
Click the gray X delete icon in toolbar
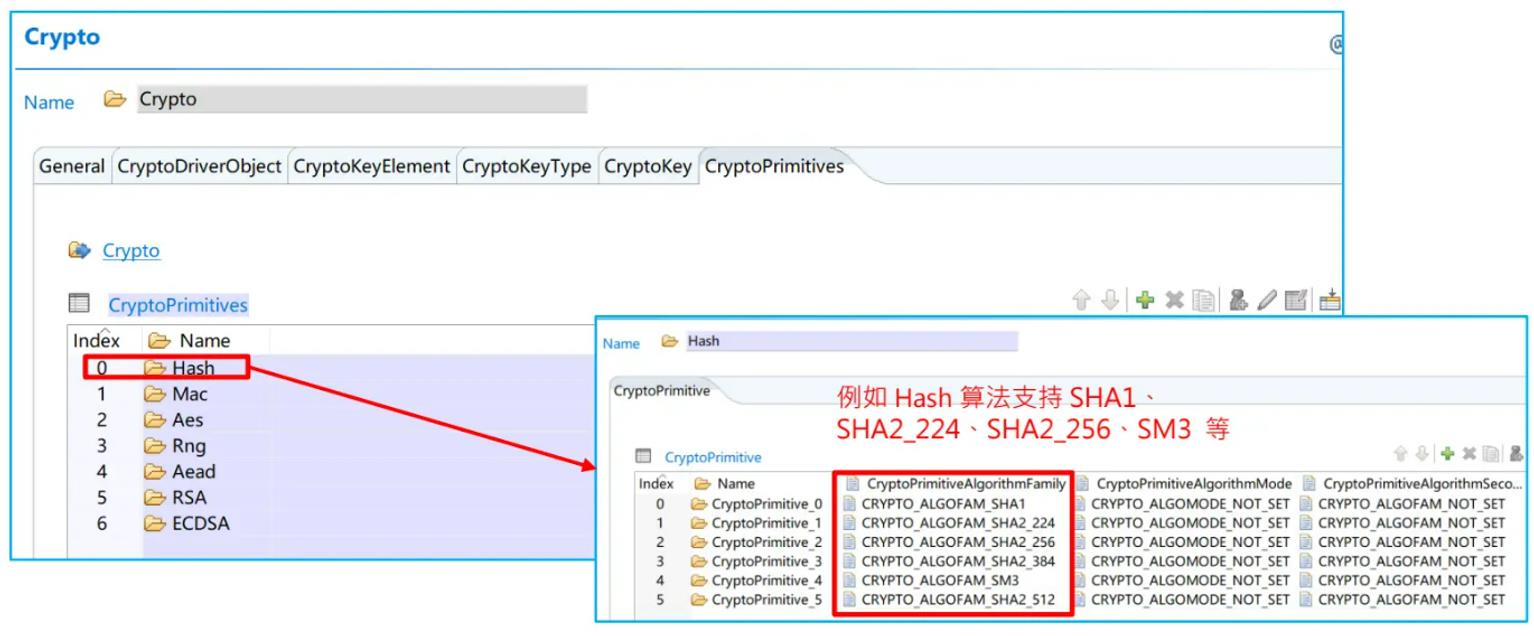[x=1175, y=300]
